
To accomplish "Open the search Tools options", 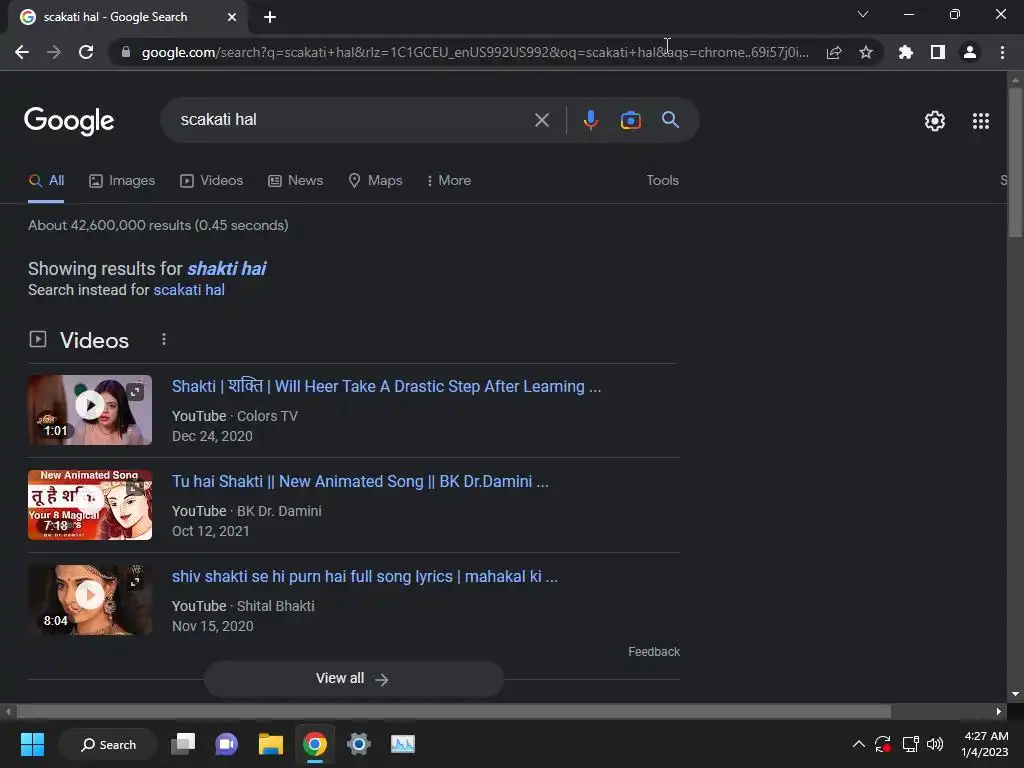I will [x=662, y=181].
